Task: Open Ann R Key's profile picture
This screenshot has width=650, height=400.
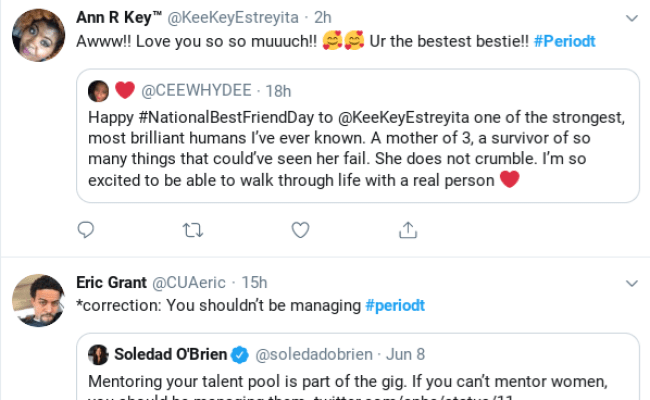Action: pyautogui.click(x=38, y=35)
